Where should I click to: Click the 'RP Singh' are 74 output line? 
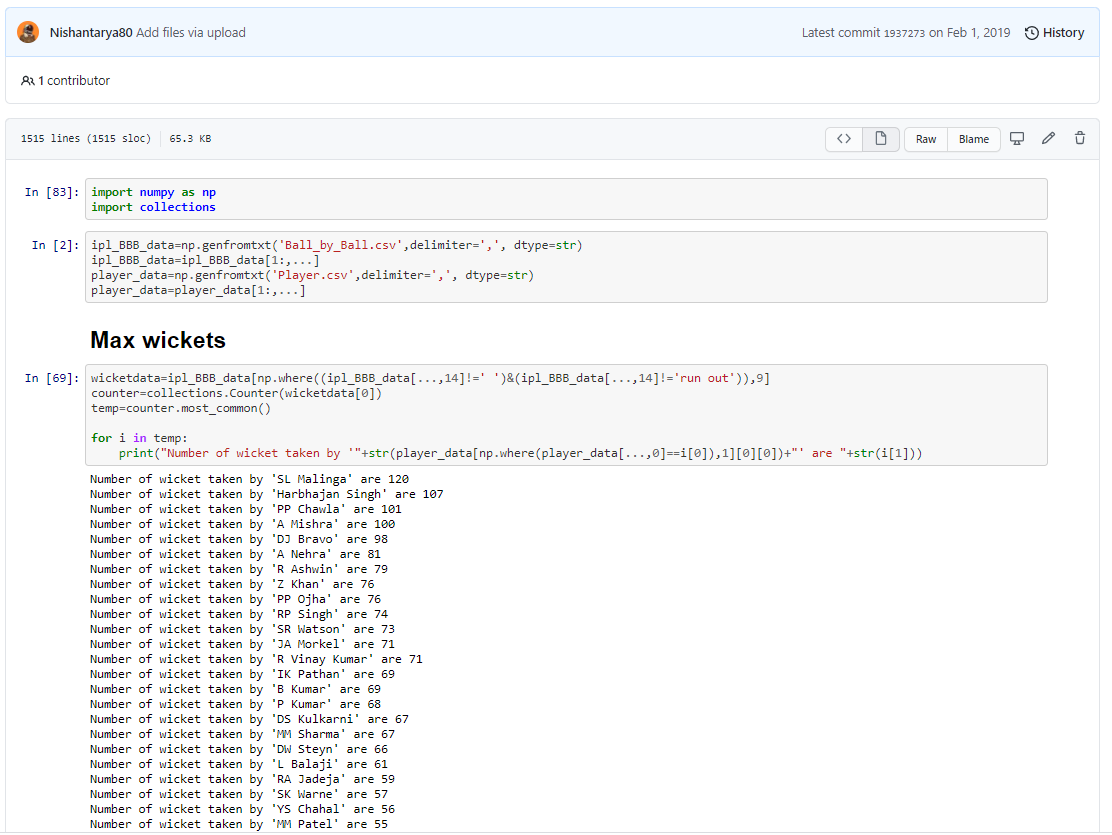[x=239, y=614]
